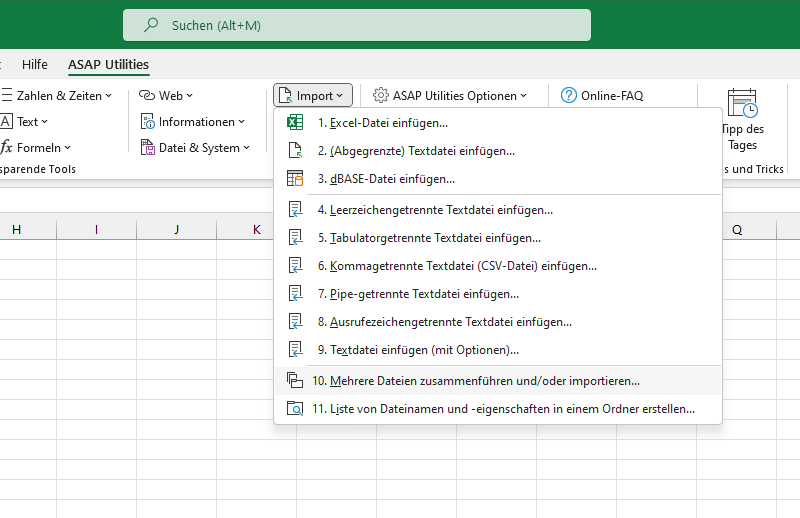This screenshot has height=518, width=800.
Task: Expand the Text dropdown menu
Action: click(44, 121)
